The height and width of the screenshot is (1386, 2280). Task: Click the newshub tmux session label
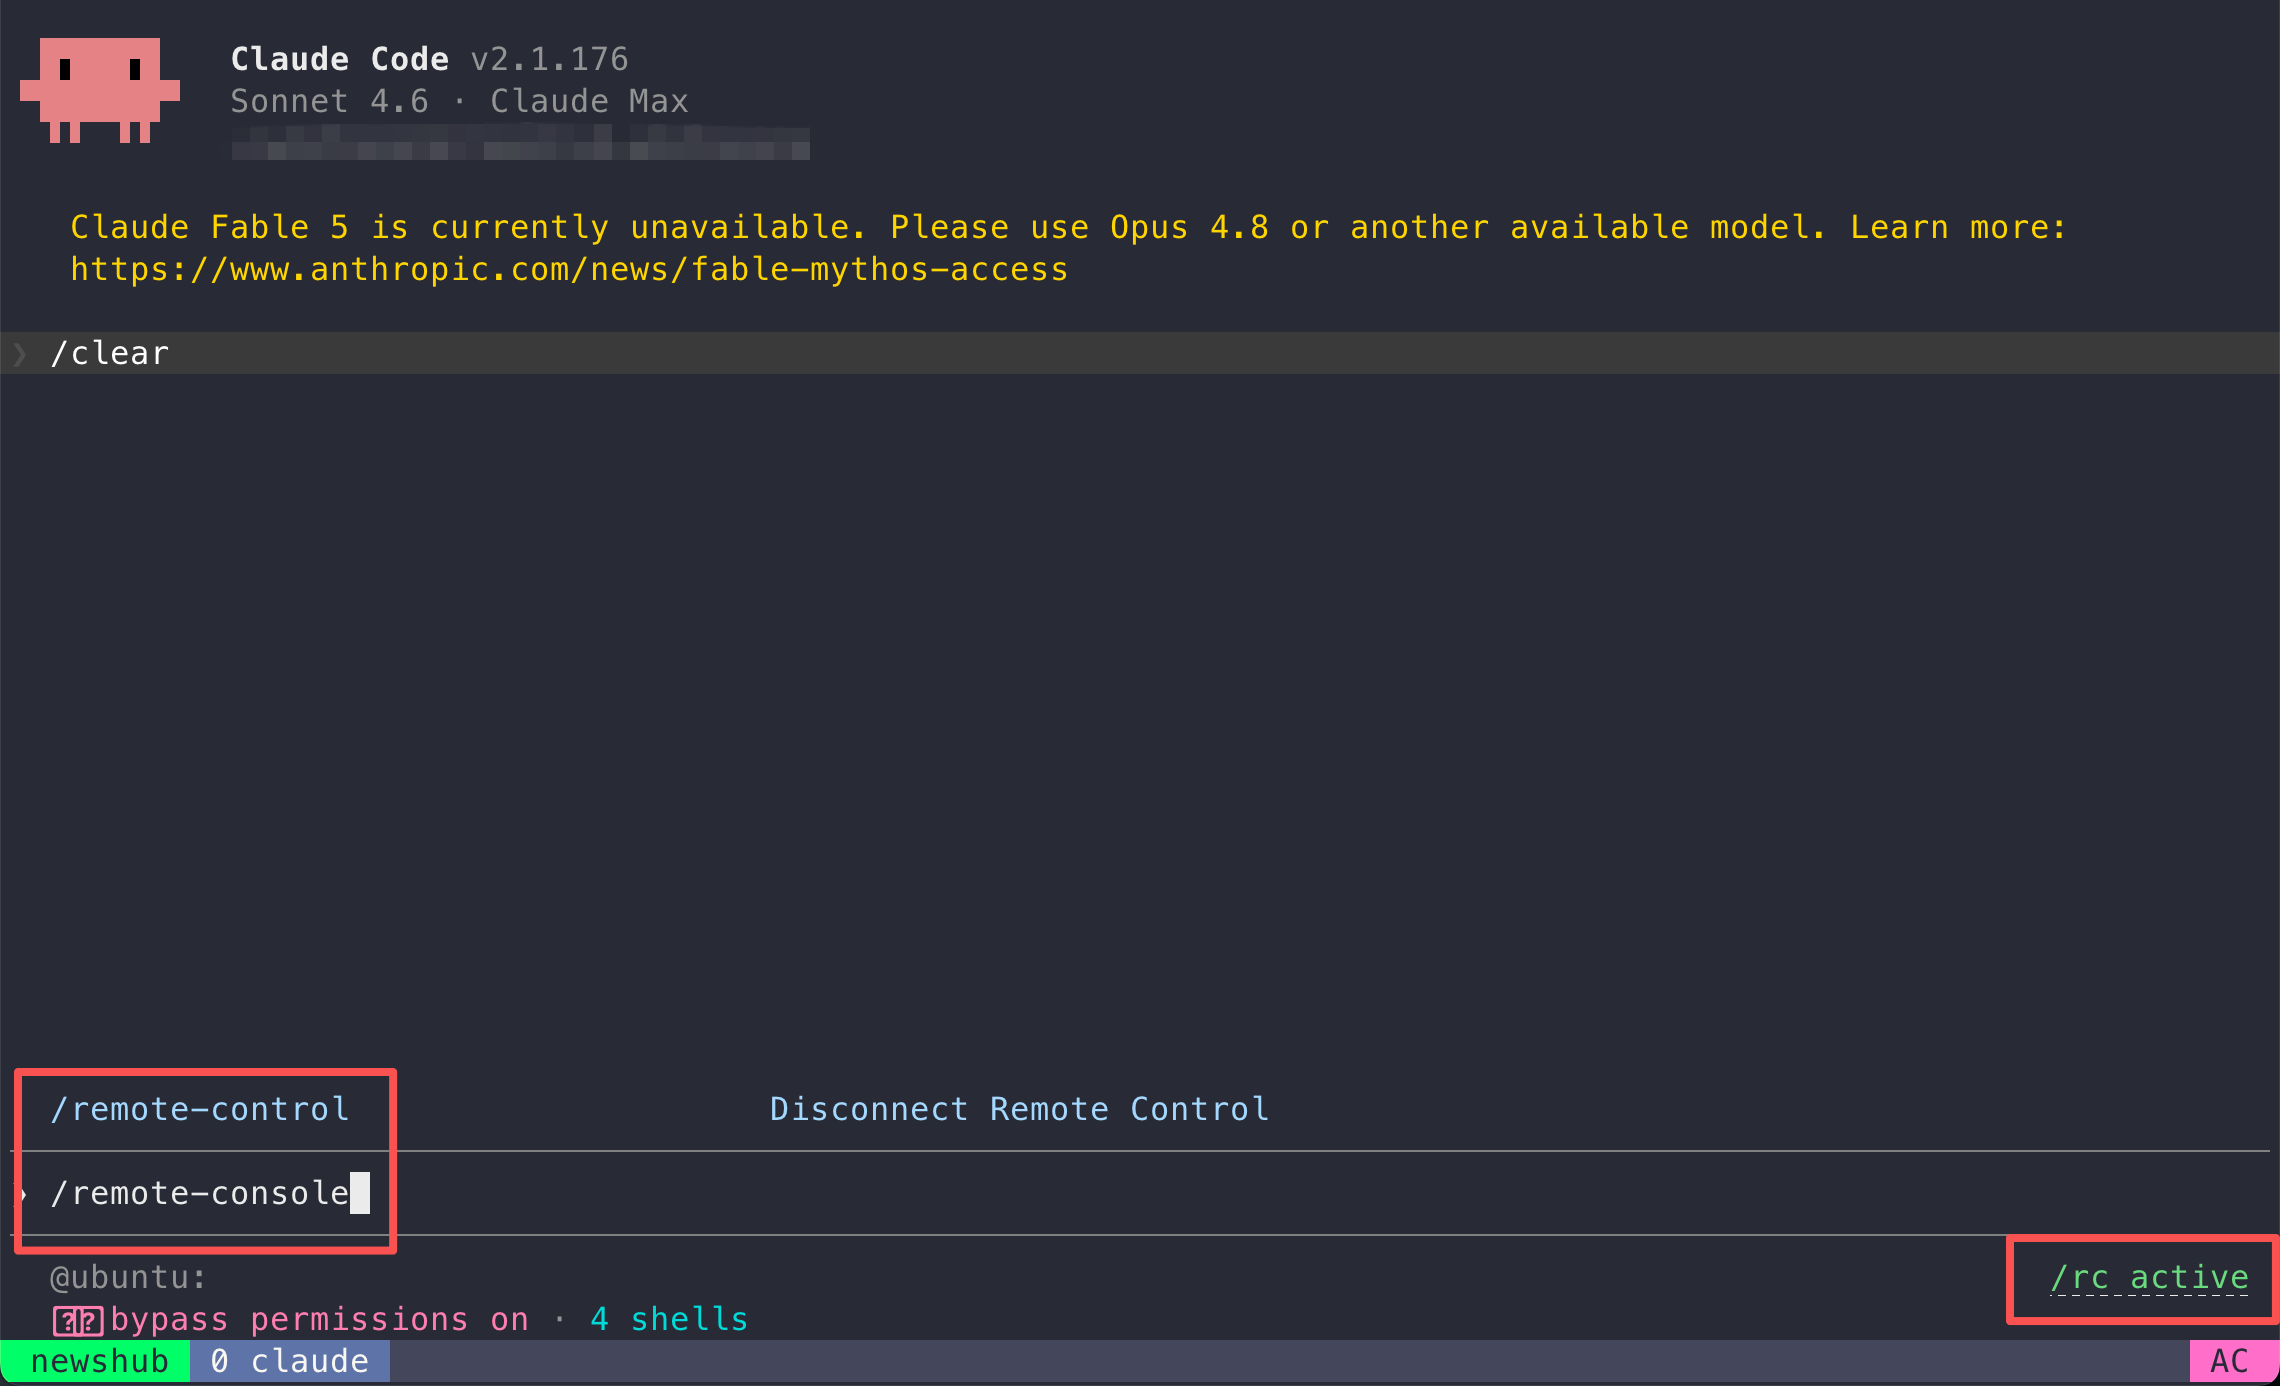click(96, 1361)
